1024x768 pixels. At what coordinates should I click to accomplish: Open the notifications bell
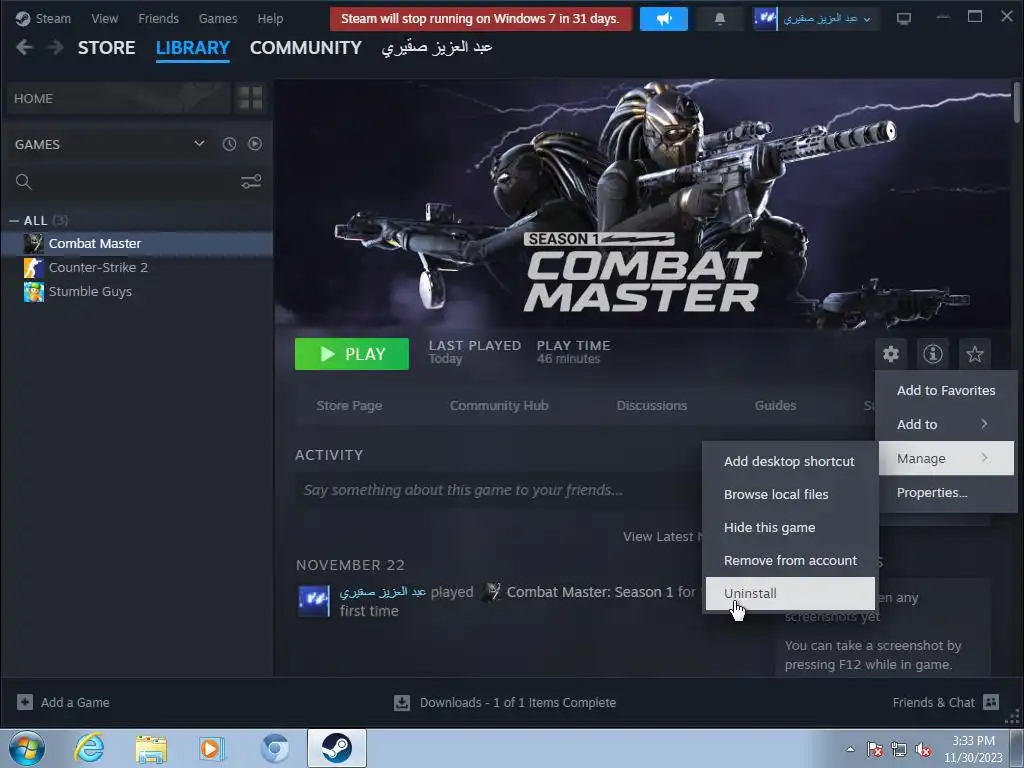coord(720,19)
